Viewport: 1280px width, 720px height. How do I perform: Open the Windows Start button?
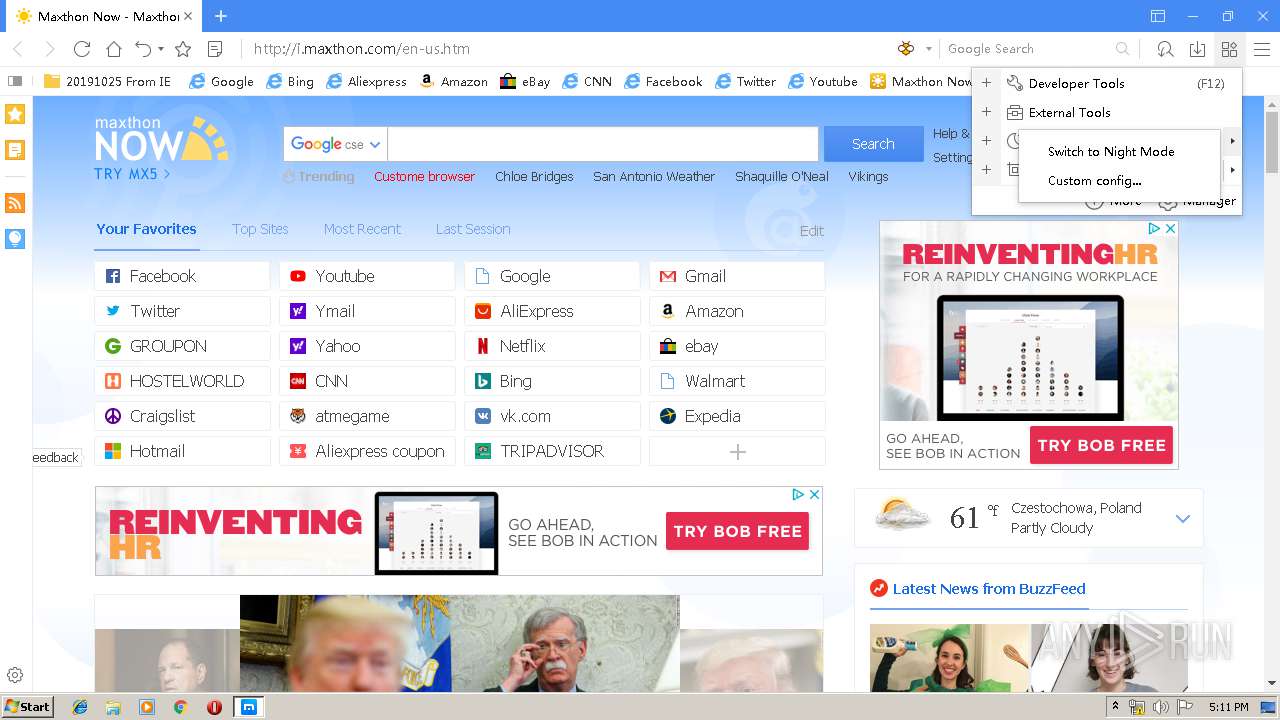[x=28, y=706]
